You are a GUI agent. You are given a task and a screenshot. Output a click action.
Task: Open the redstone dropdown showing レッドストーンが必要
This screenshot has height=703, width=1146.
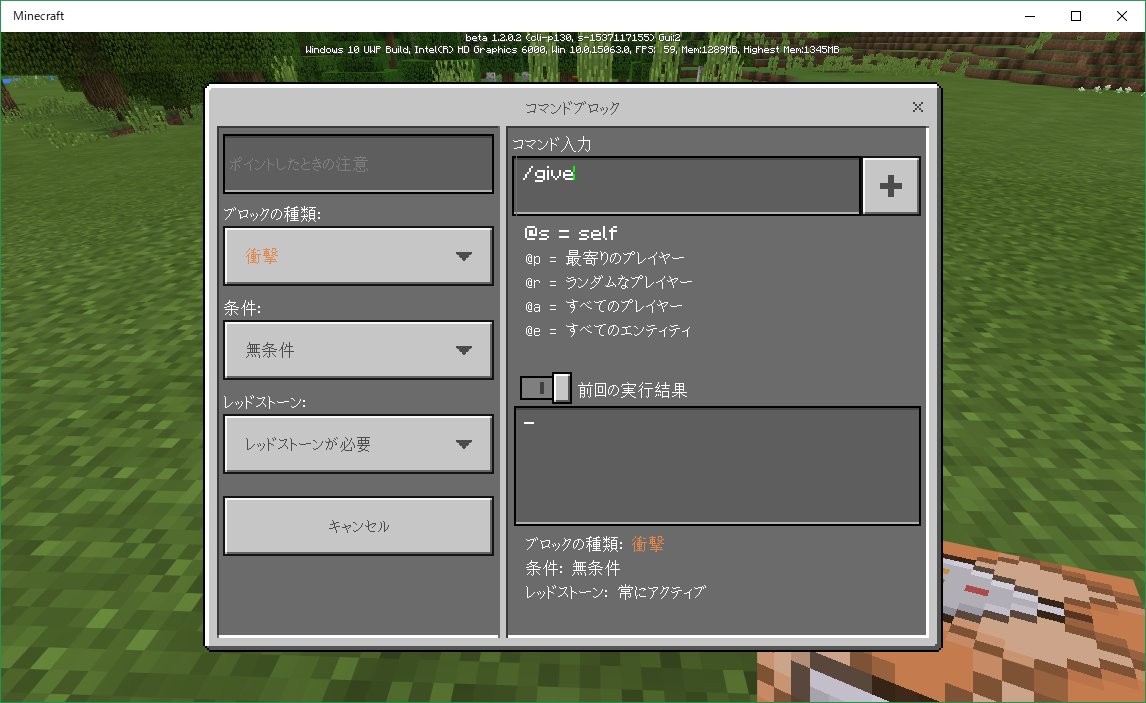pyautogui.click(x=358, y=444)
